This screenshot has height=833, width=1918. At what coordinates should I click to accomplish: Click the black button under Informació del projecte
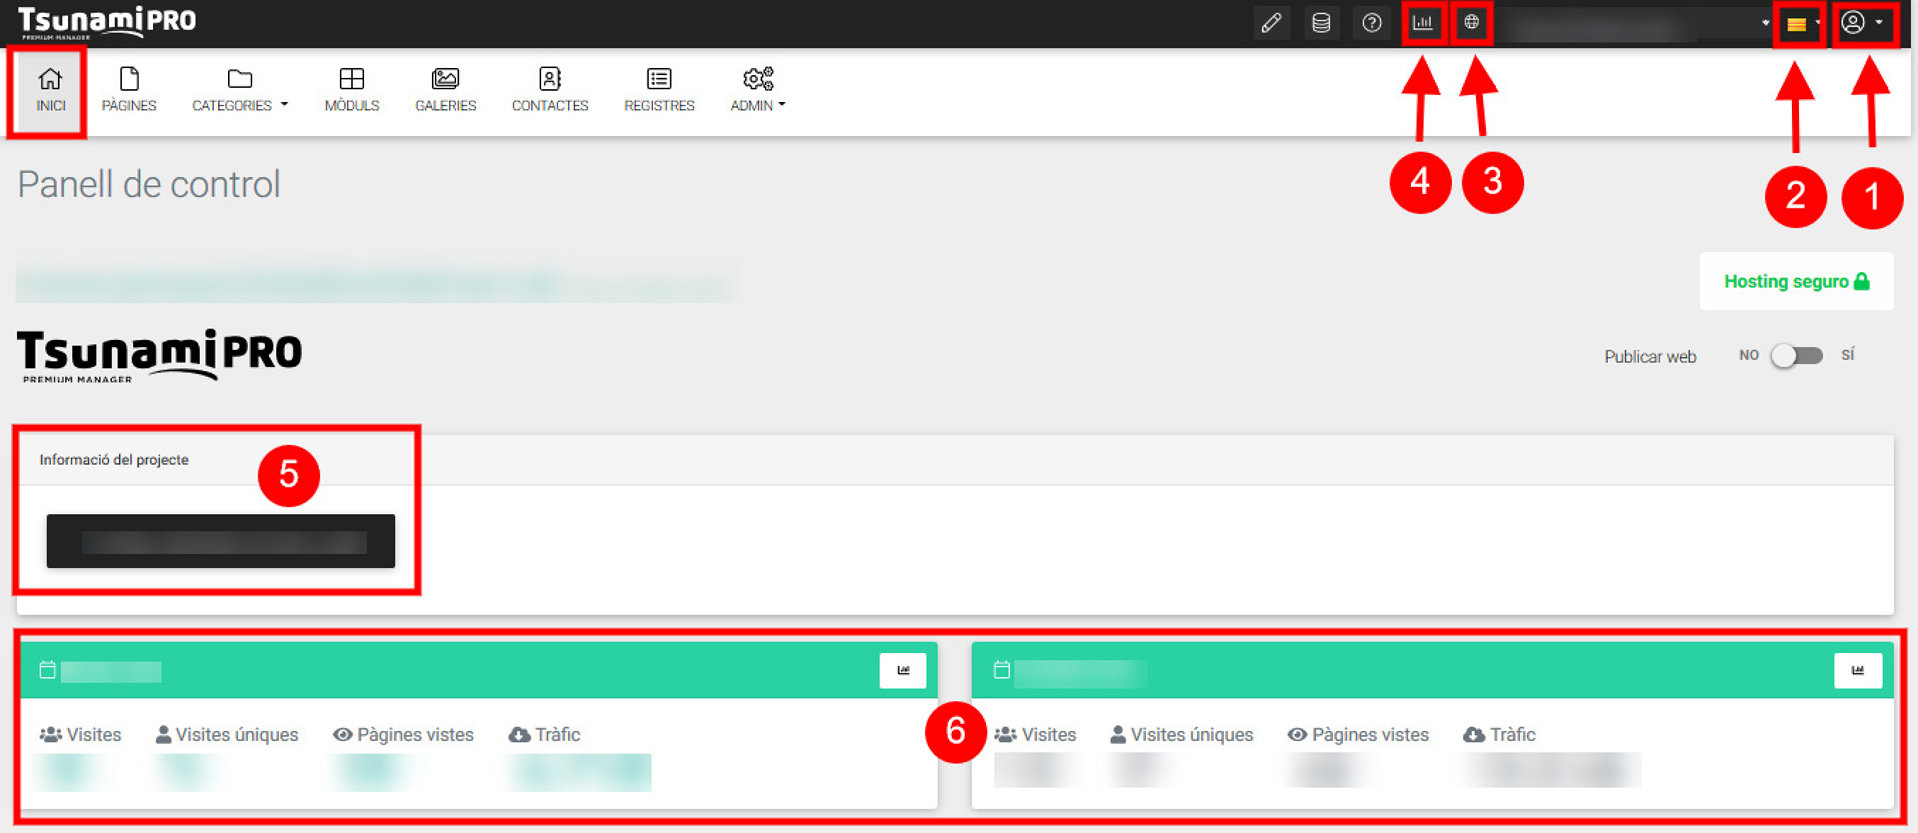[x=221, y=541]
